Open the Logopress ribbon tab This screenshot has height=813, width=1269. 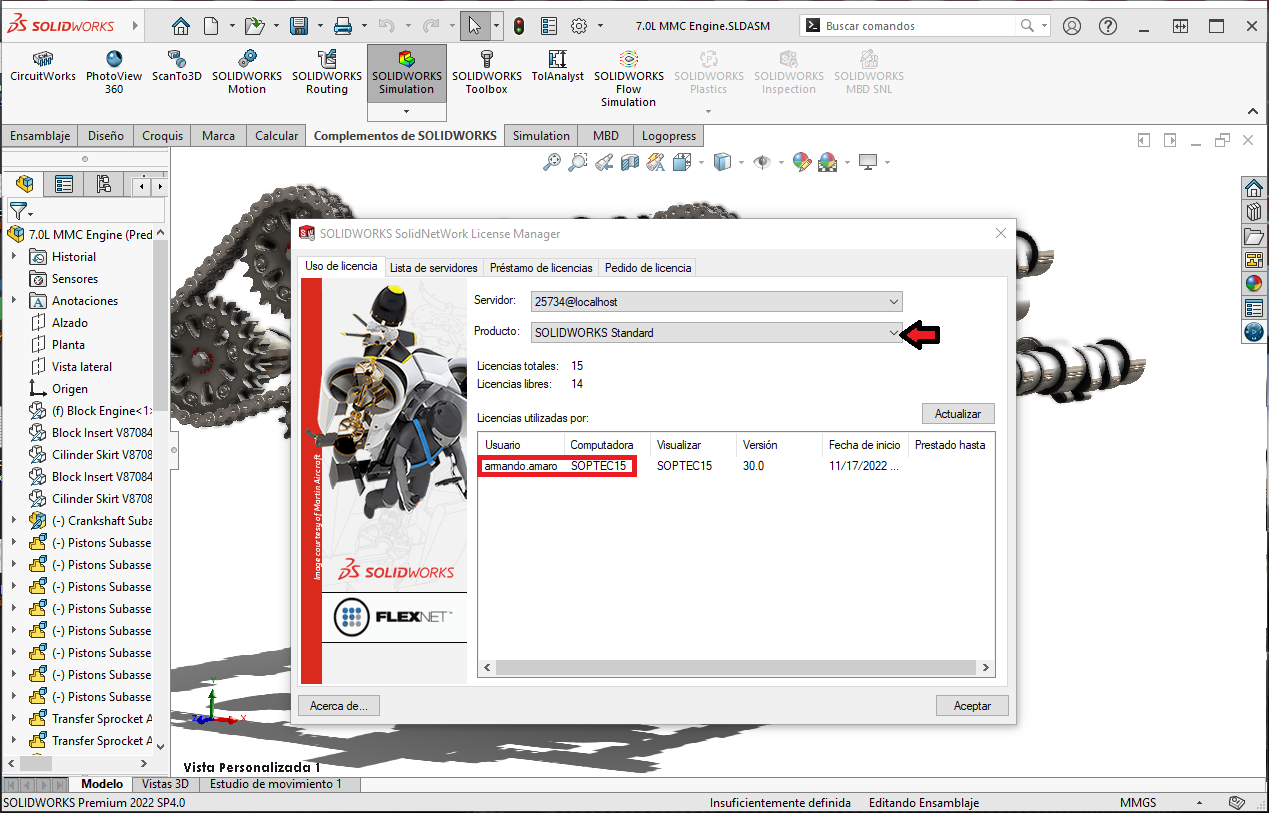coord(669,136)
